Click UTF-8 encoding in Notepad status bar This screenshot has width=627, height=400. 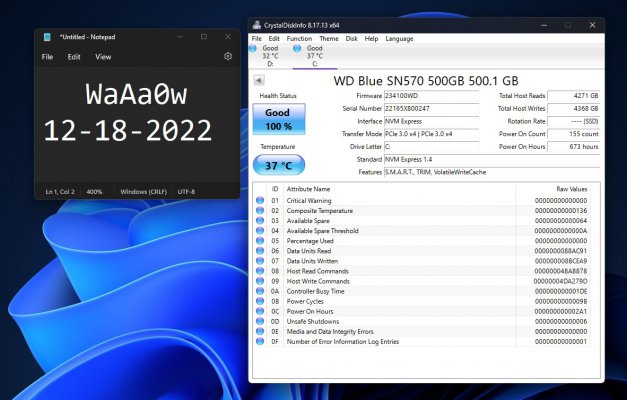click(x=186, y=192)
